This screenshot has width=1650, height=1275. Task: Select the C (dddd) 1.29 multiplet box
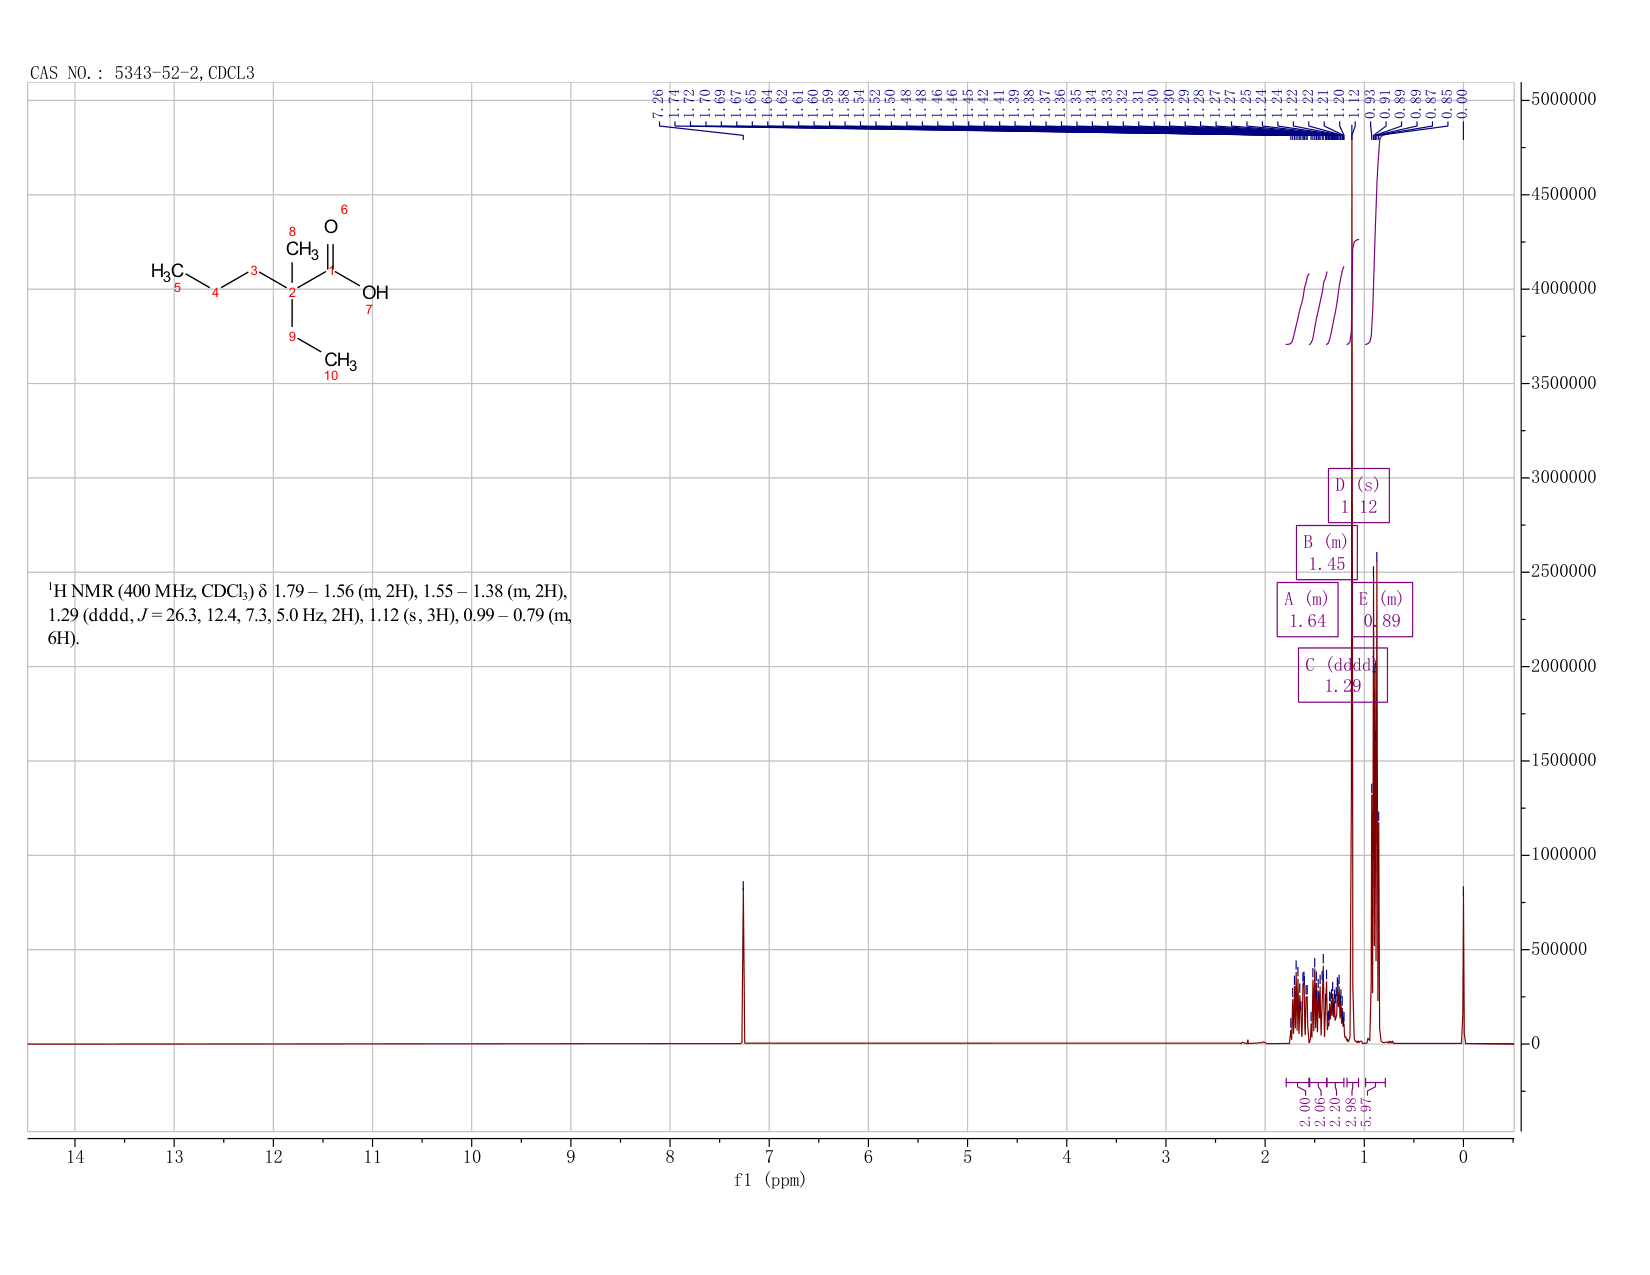tap(1342, 675)
